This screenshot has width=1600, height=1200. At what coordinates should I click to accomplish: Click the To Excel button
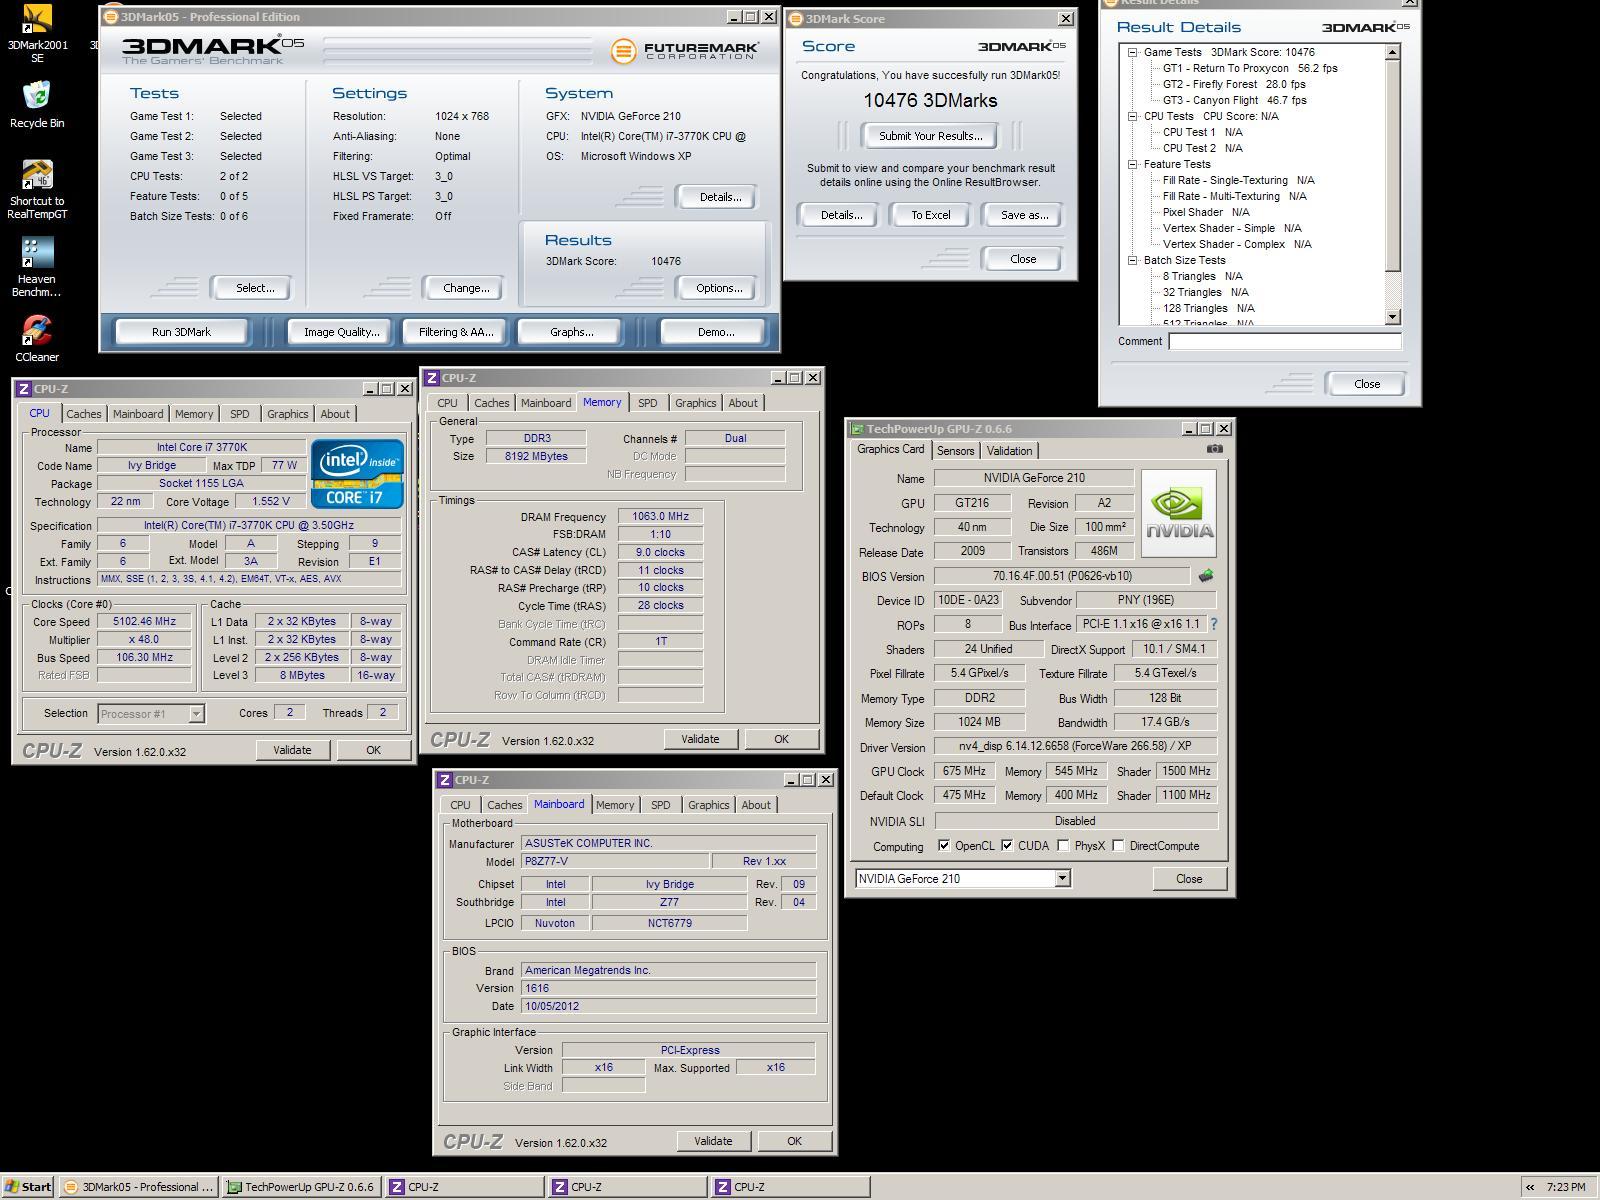[930, 215]
